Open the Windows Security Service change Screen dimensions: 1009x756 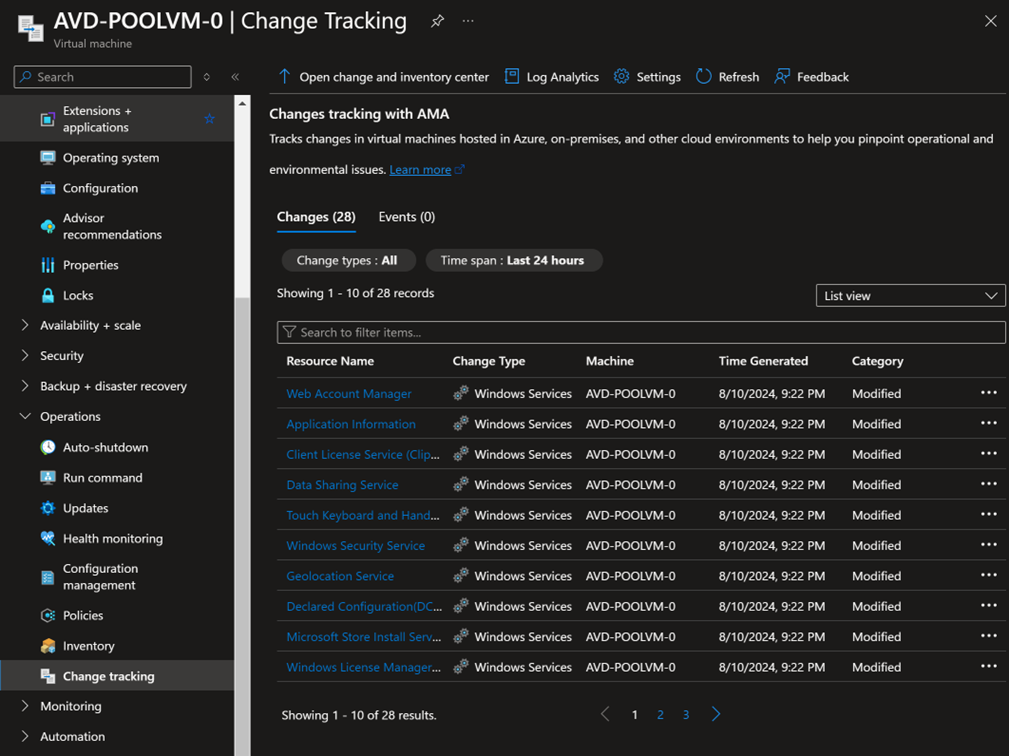pyautogui.click(x=355, y=546)
